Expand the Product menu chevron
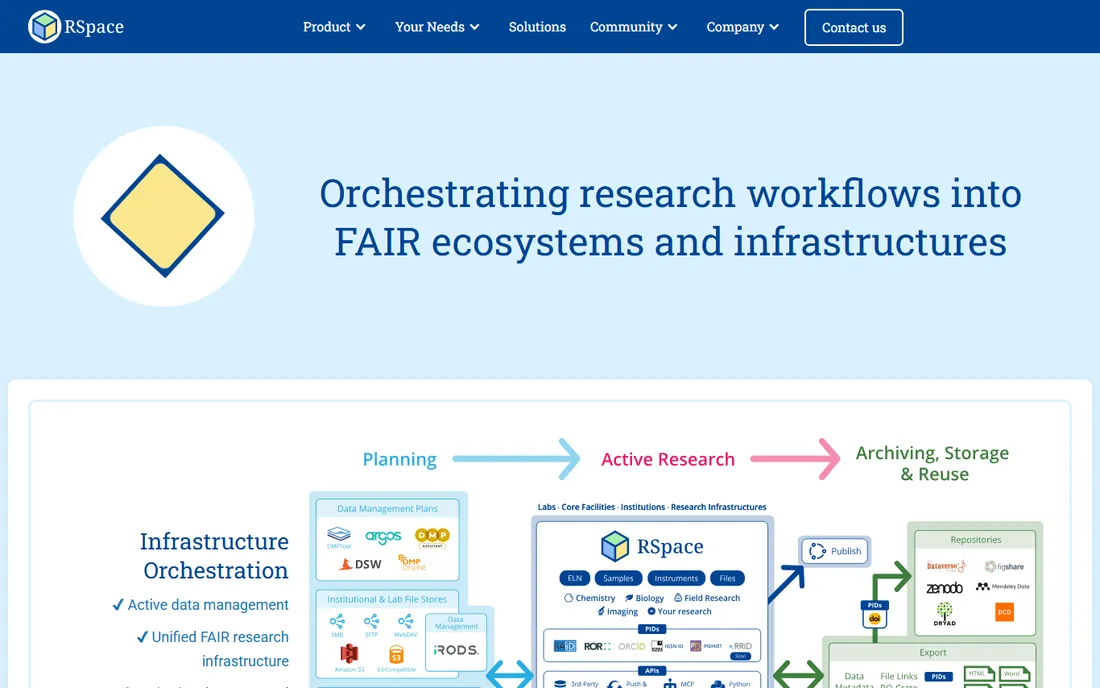This screenshot has width=1100, height=688. (x=361, y=27)
